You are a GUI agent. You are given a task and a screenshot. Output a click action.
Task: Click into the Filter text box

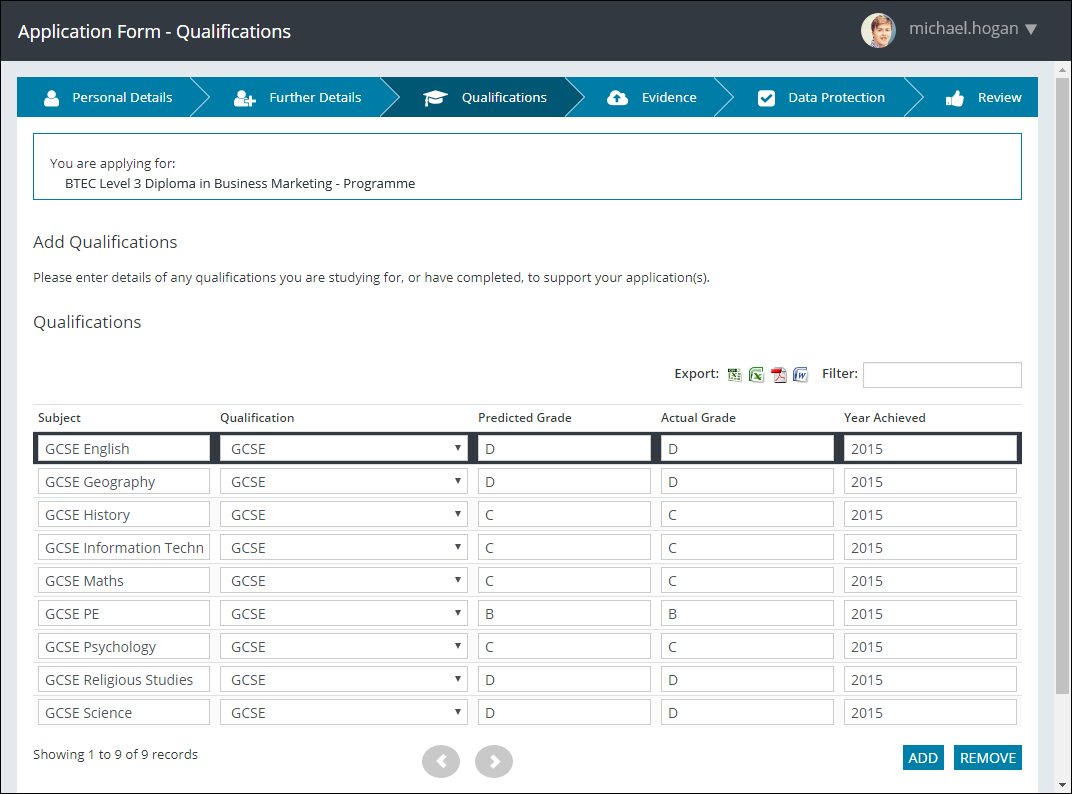pos(942,375)
